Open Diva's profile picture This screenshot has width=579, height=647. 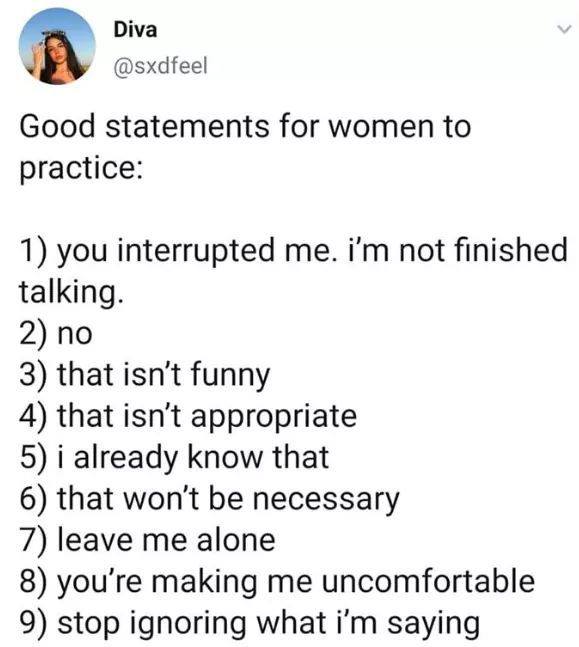click(x=57, y=46)
